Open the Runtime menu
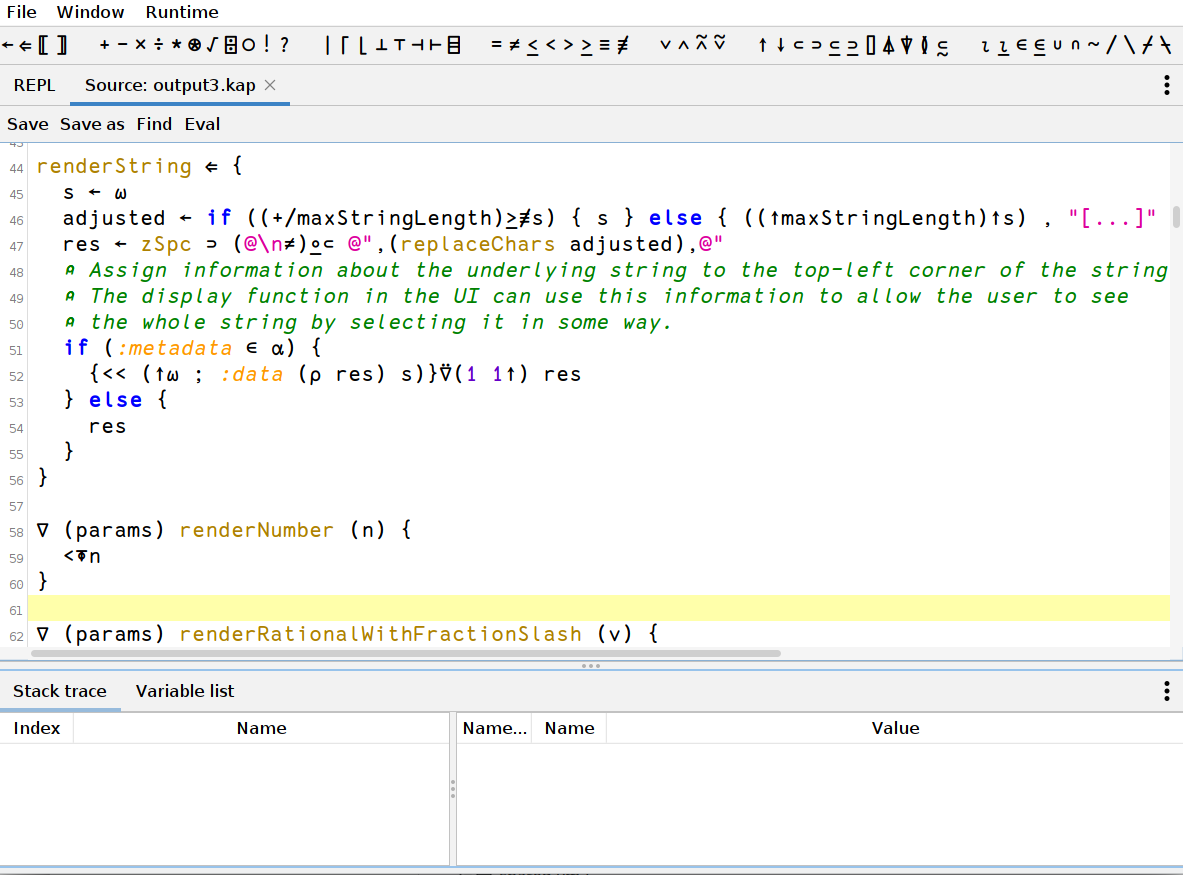Viewport: 1183px width, 875px height. tap(181, 12)
